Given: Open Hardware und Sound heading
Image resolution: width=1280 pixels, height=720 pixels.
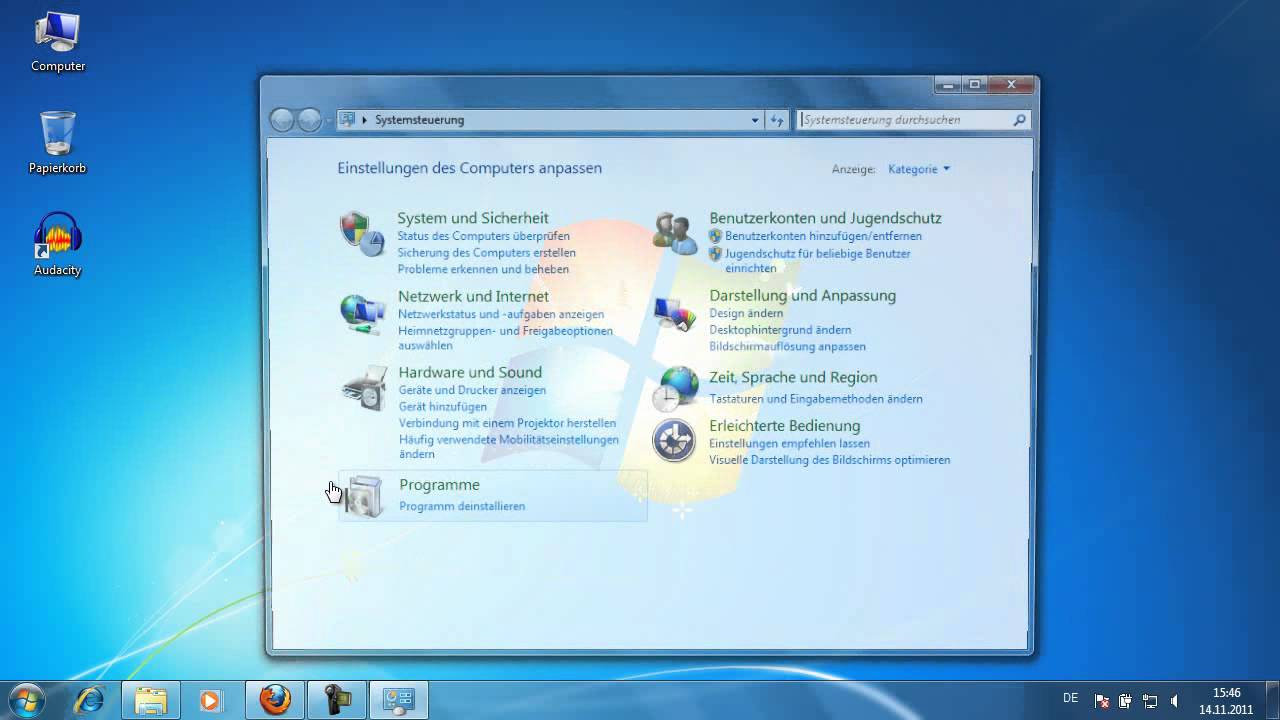Looking at the screenshot, I should (x=470, y=372).
